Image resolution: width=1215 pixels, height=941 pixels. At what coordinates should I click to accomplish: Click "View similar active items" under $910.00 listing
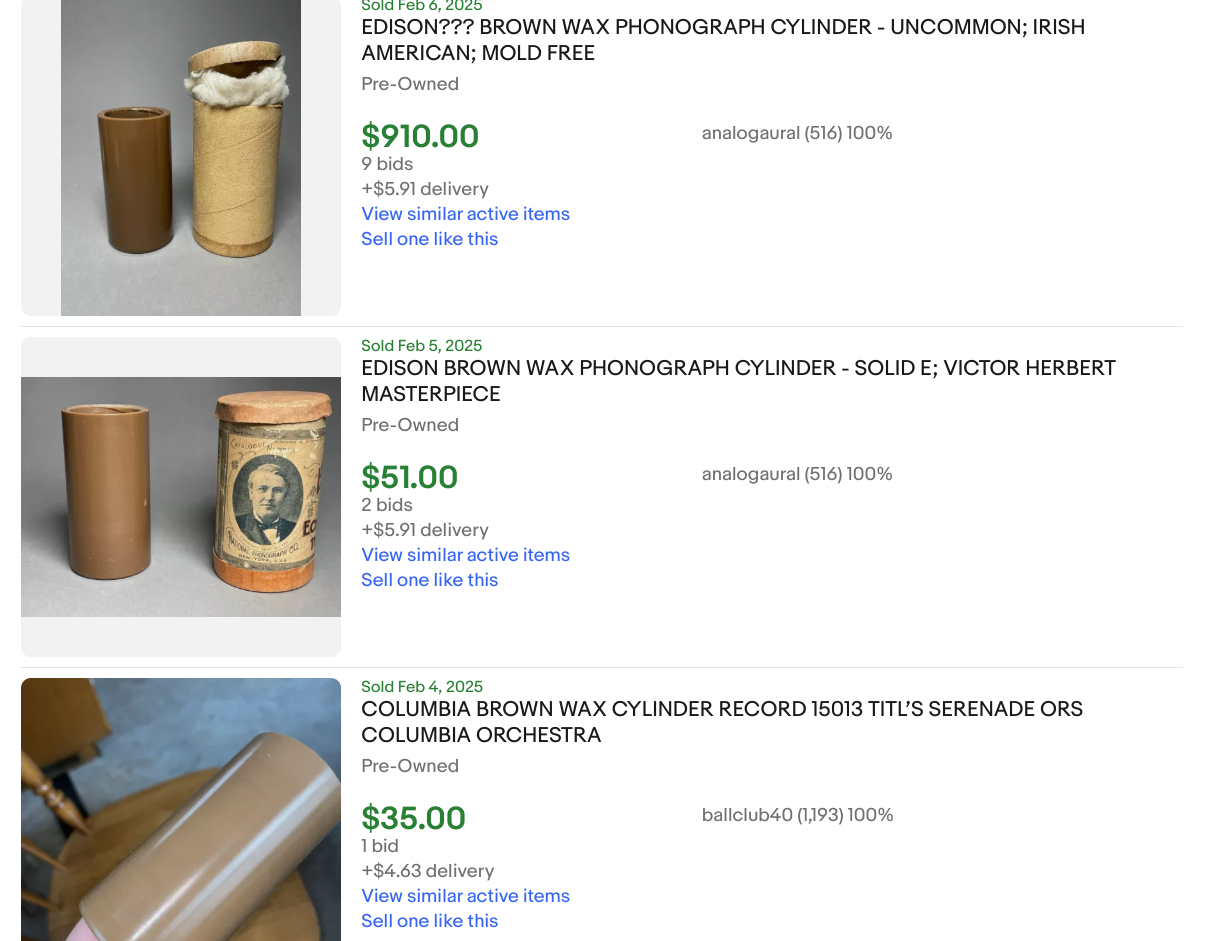[x=465, y=214]
